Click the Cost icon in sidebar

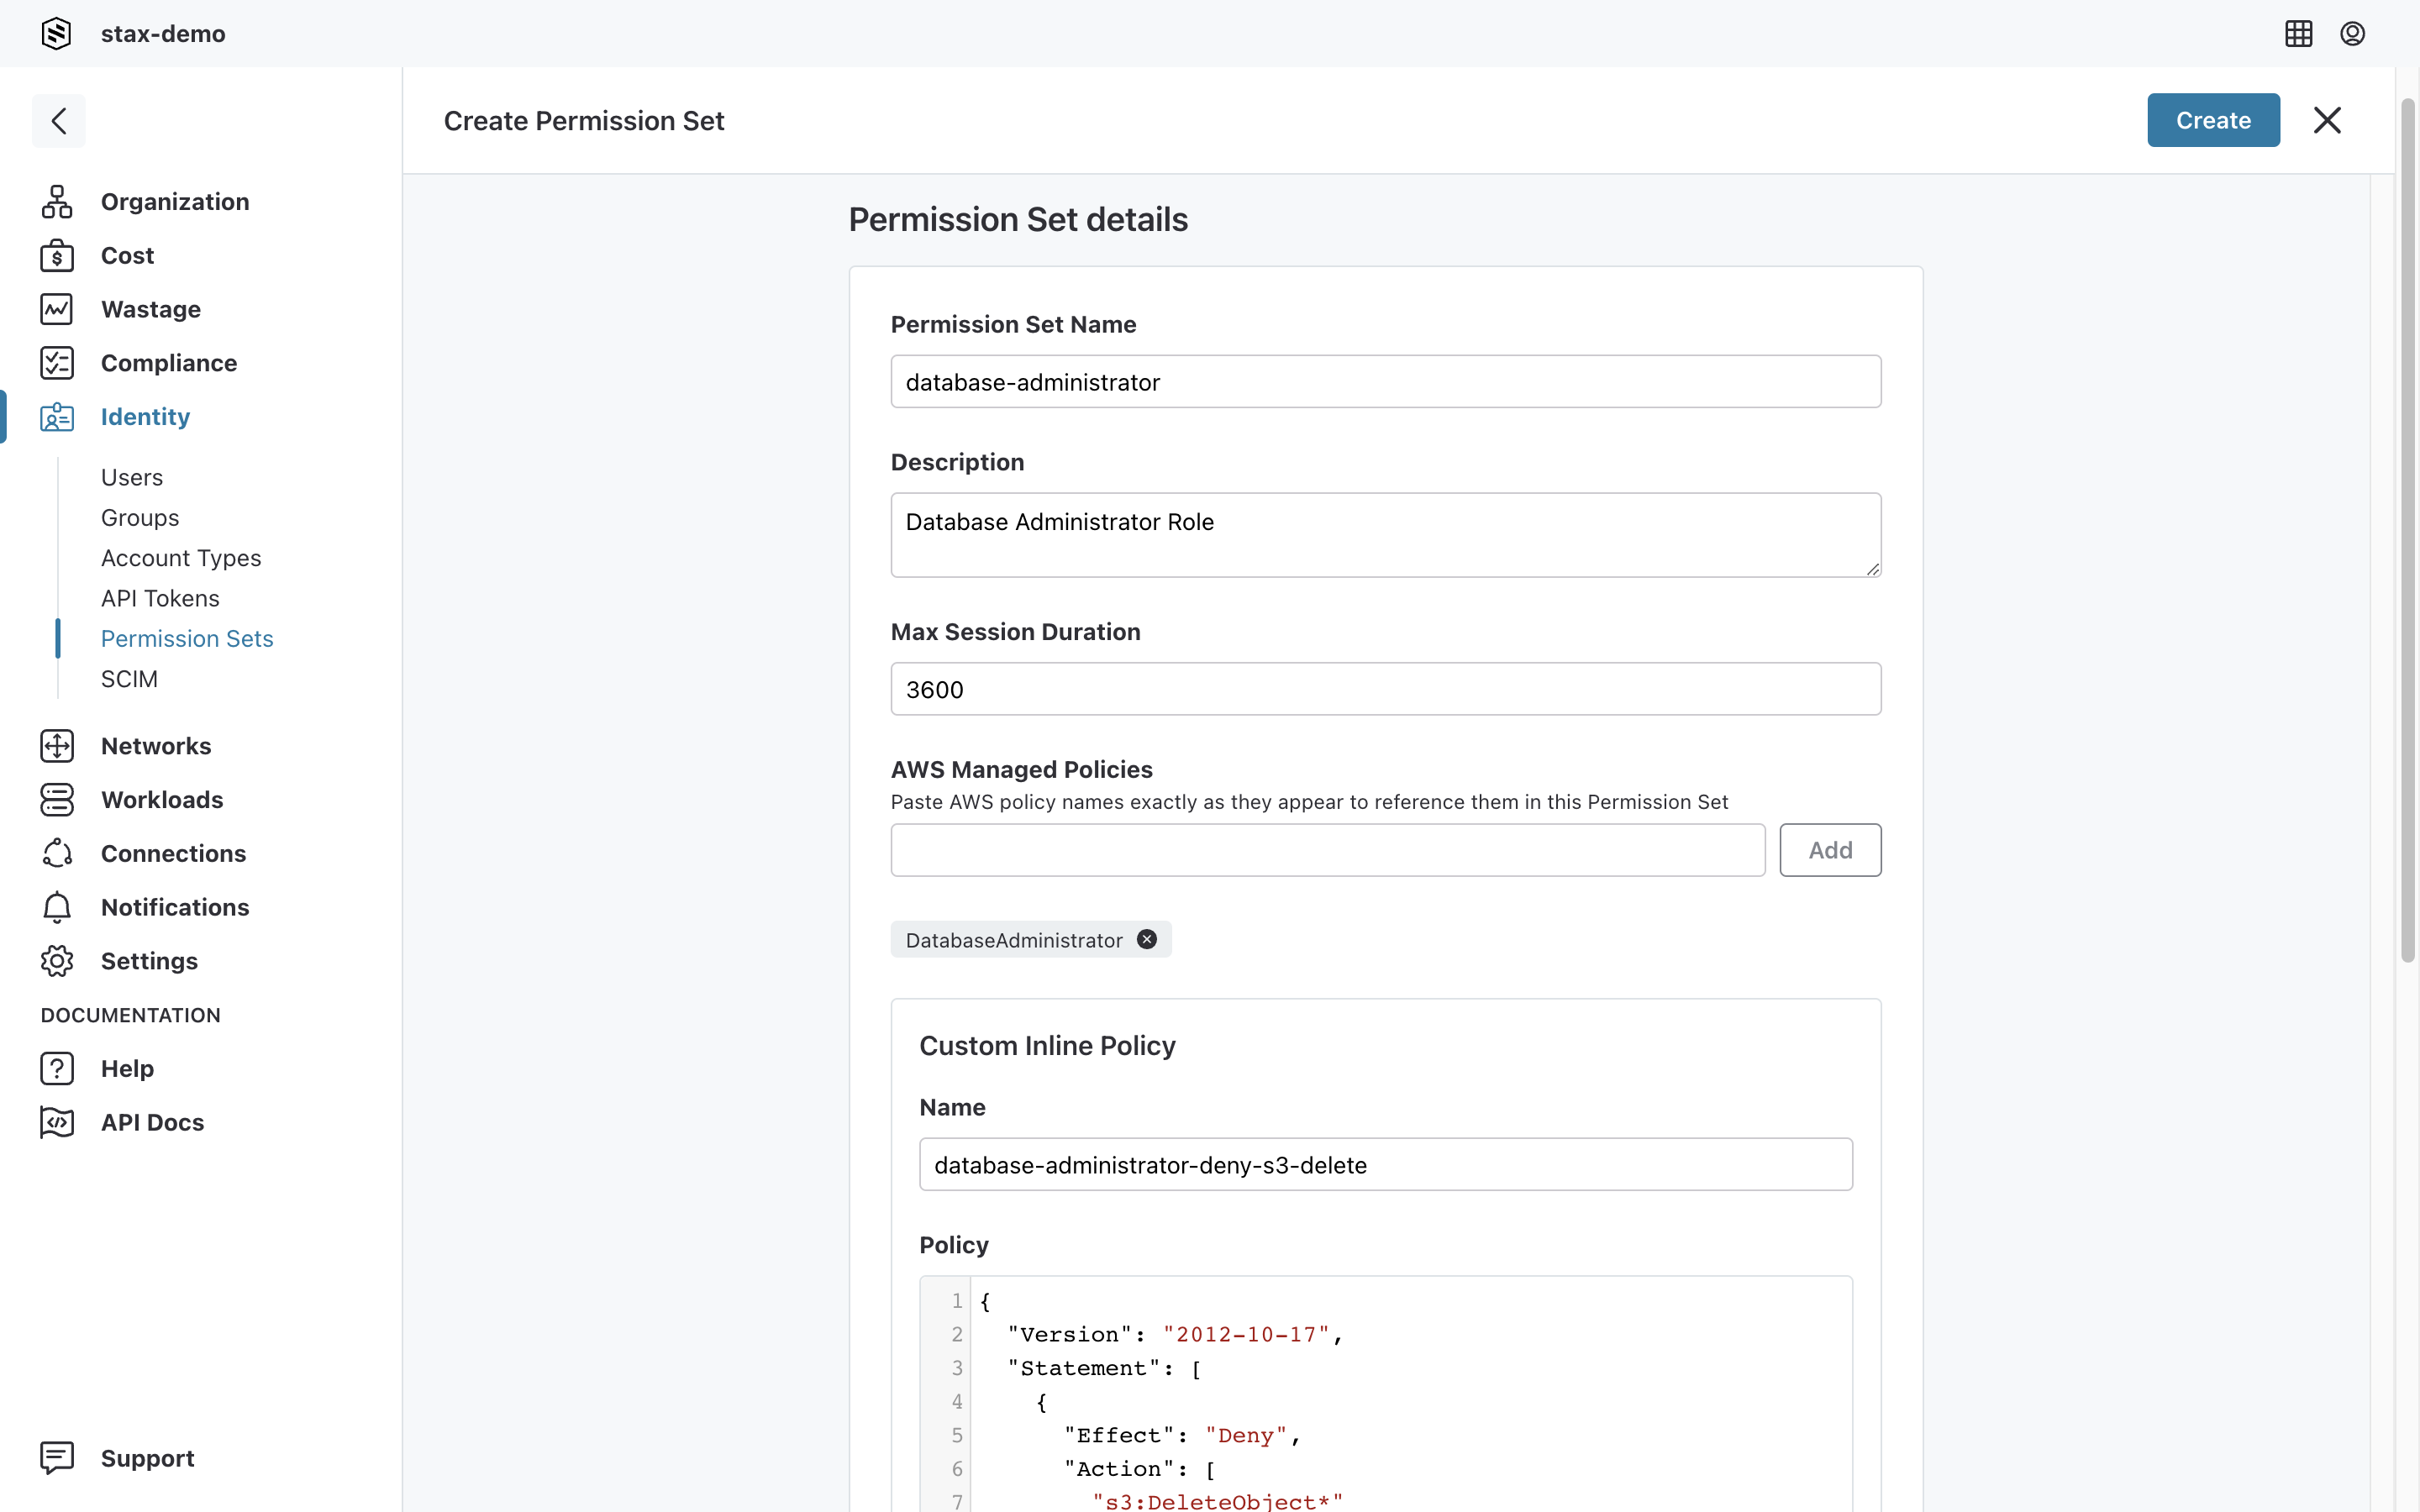tap(57, 255)
